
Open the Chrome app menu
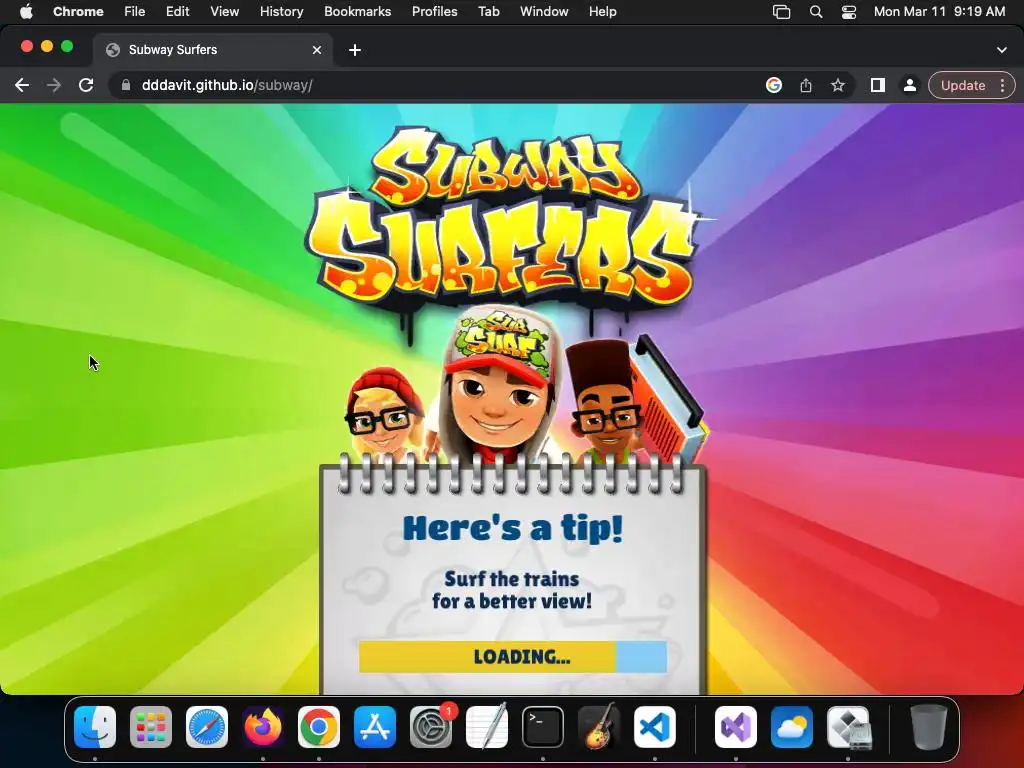coord(78,12)
